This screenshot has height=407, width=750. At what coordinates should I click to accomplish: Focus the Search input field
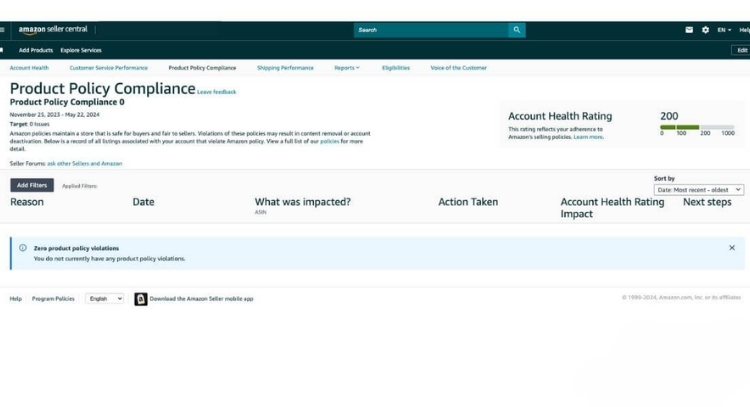pyautogui.click(x=430, y=30)
